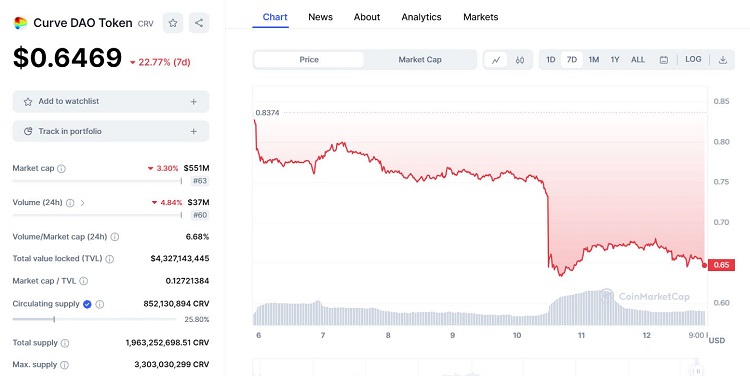This screenshot has height=376, width=750.
Task: Click the star favorite icon beside CRV
Action: [x=173, y=22]
